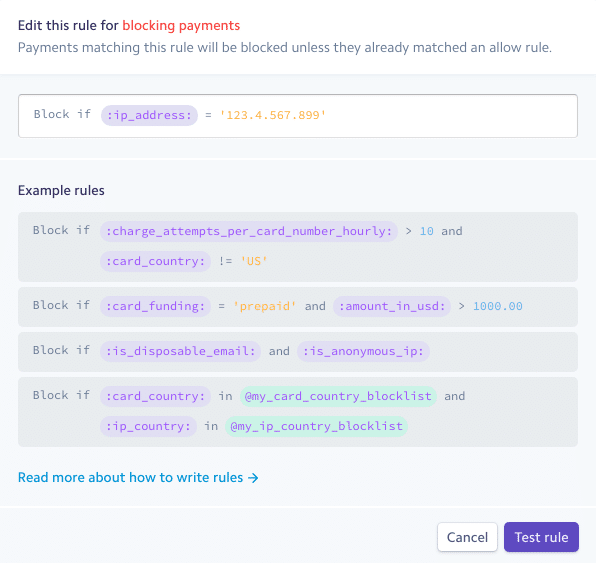Select the :is_anonymous_ip: token
The height and width of the screenshot is (563, 596).
363,351
